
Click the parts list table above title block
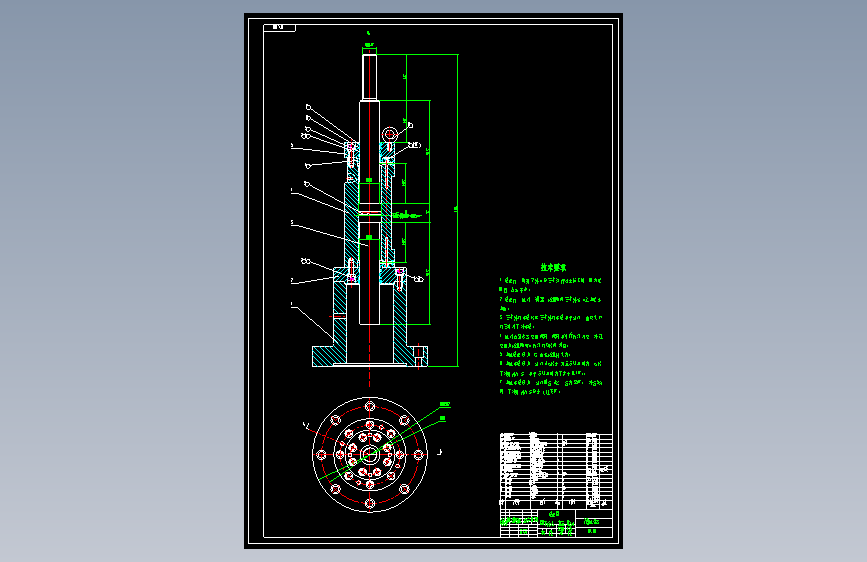(556, 470)
